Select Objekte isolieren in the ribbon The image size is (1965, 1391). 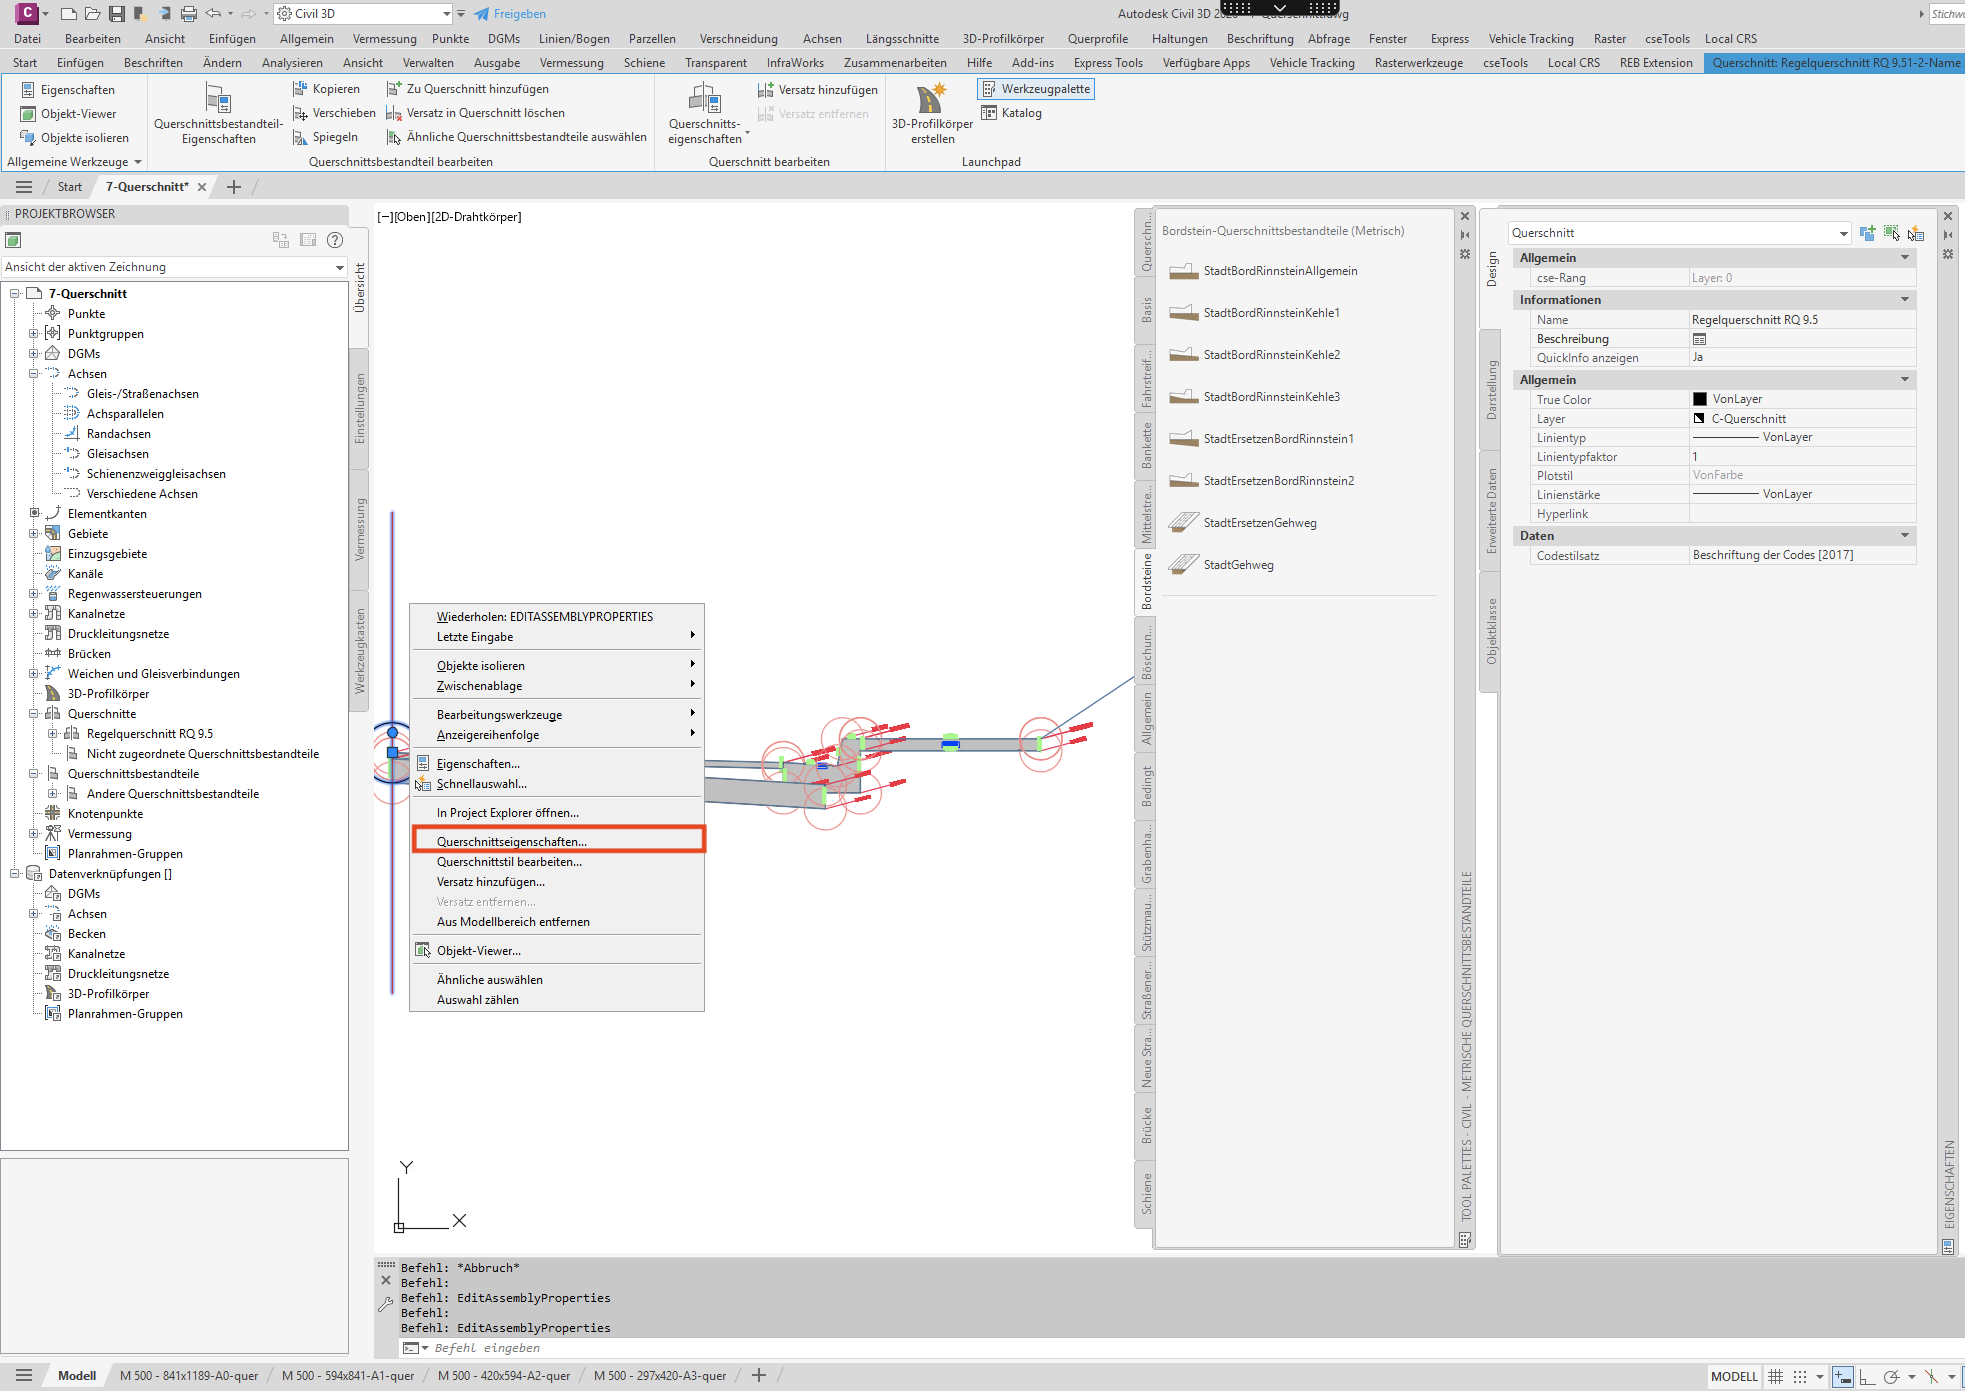(75, 138)
